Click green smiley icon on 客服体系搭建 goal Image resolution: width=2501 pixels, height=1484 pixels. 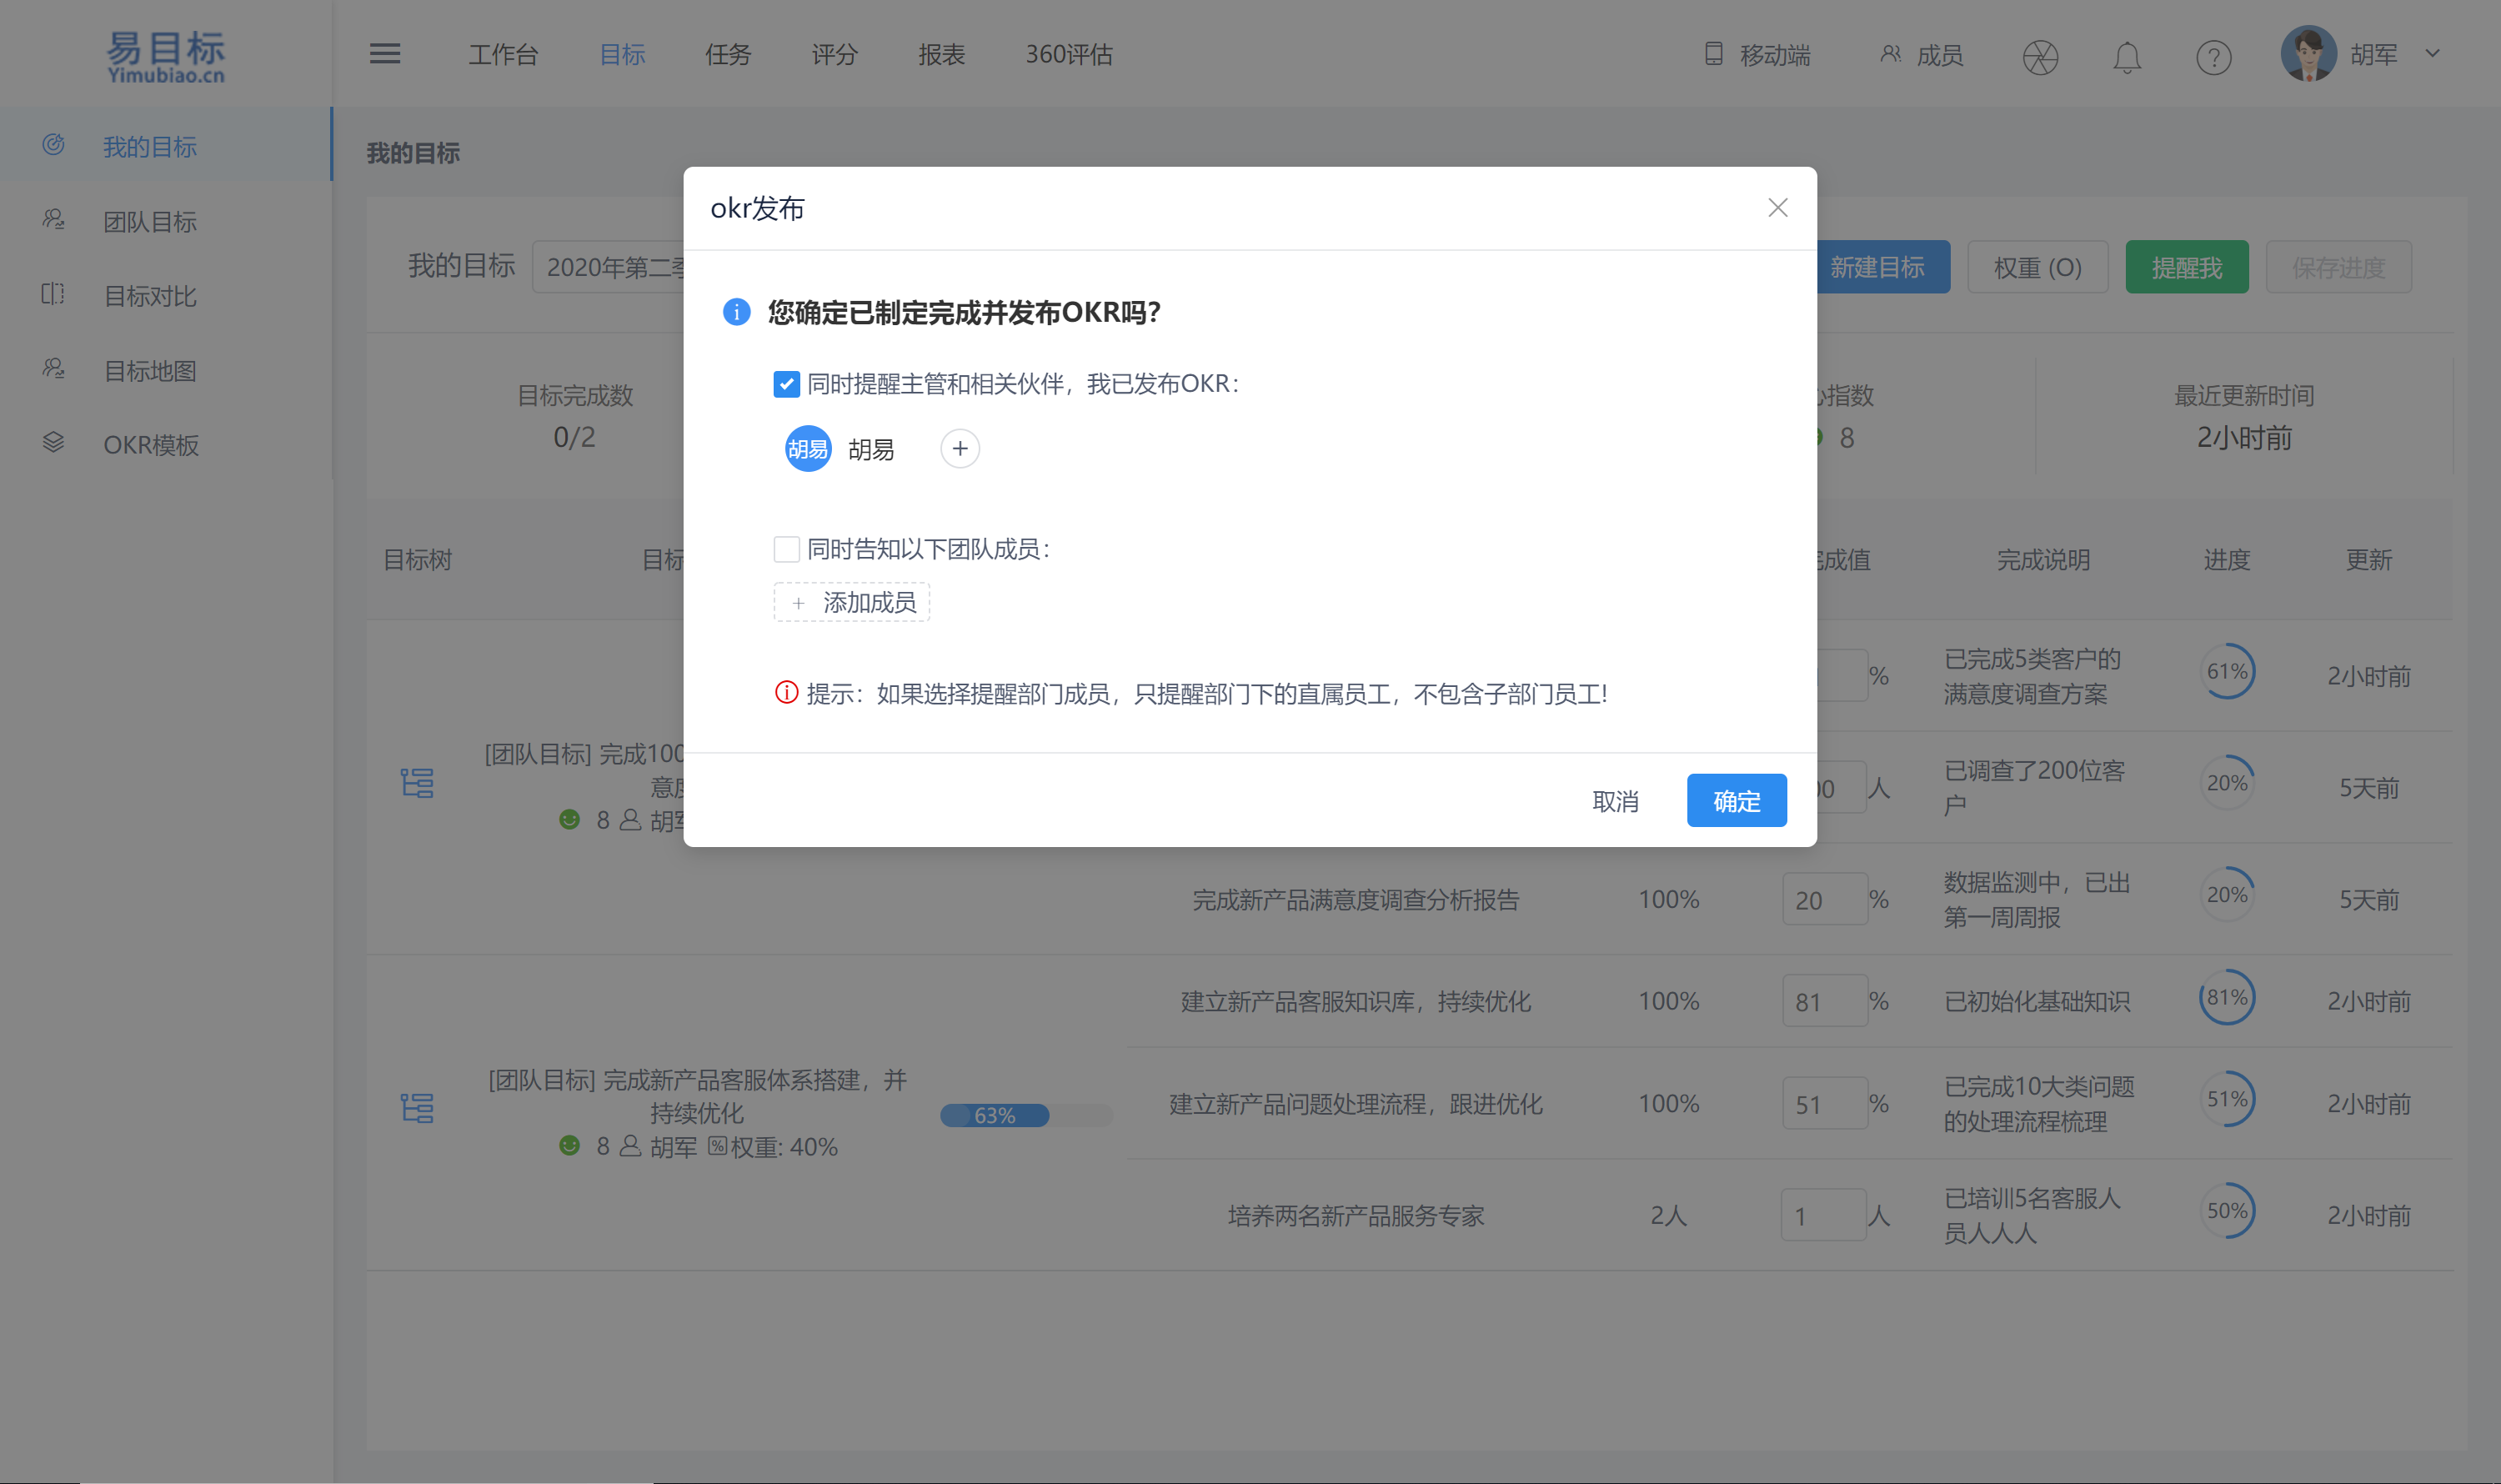tap(569, 1146)
